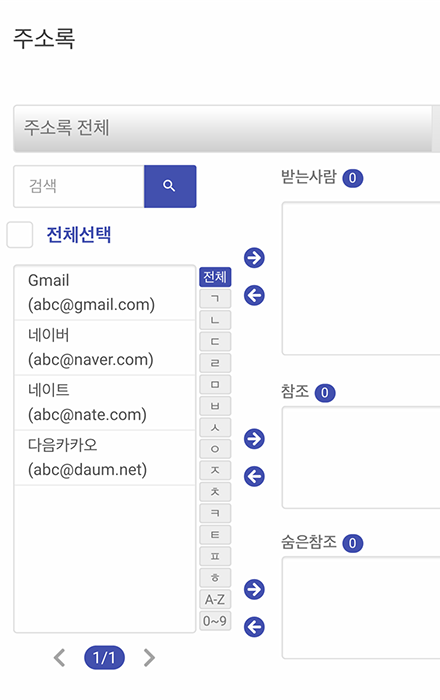The image size is (440, 700).
Task: Filter contacts by 0~9 index
Action: (x=215, y=621)
